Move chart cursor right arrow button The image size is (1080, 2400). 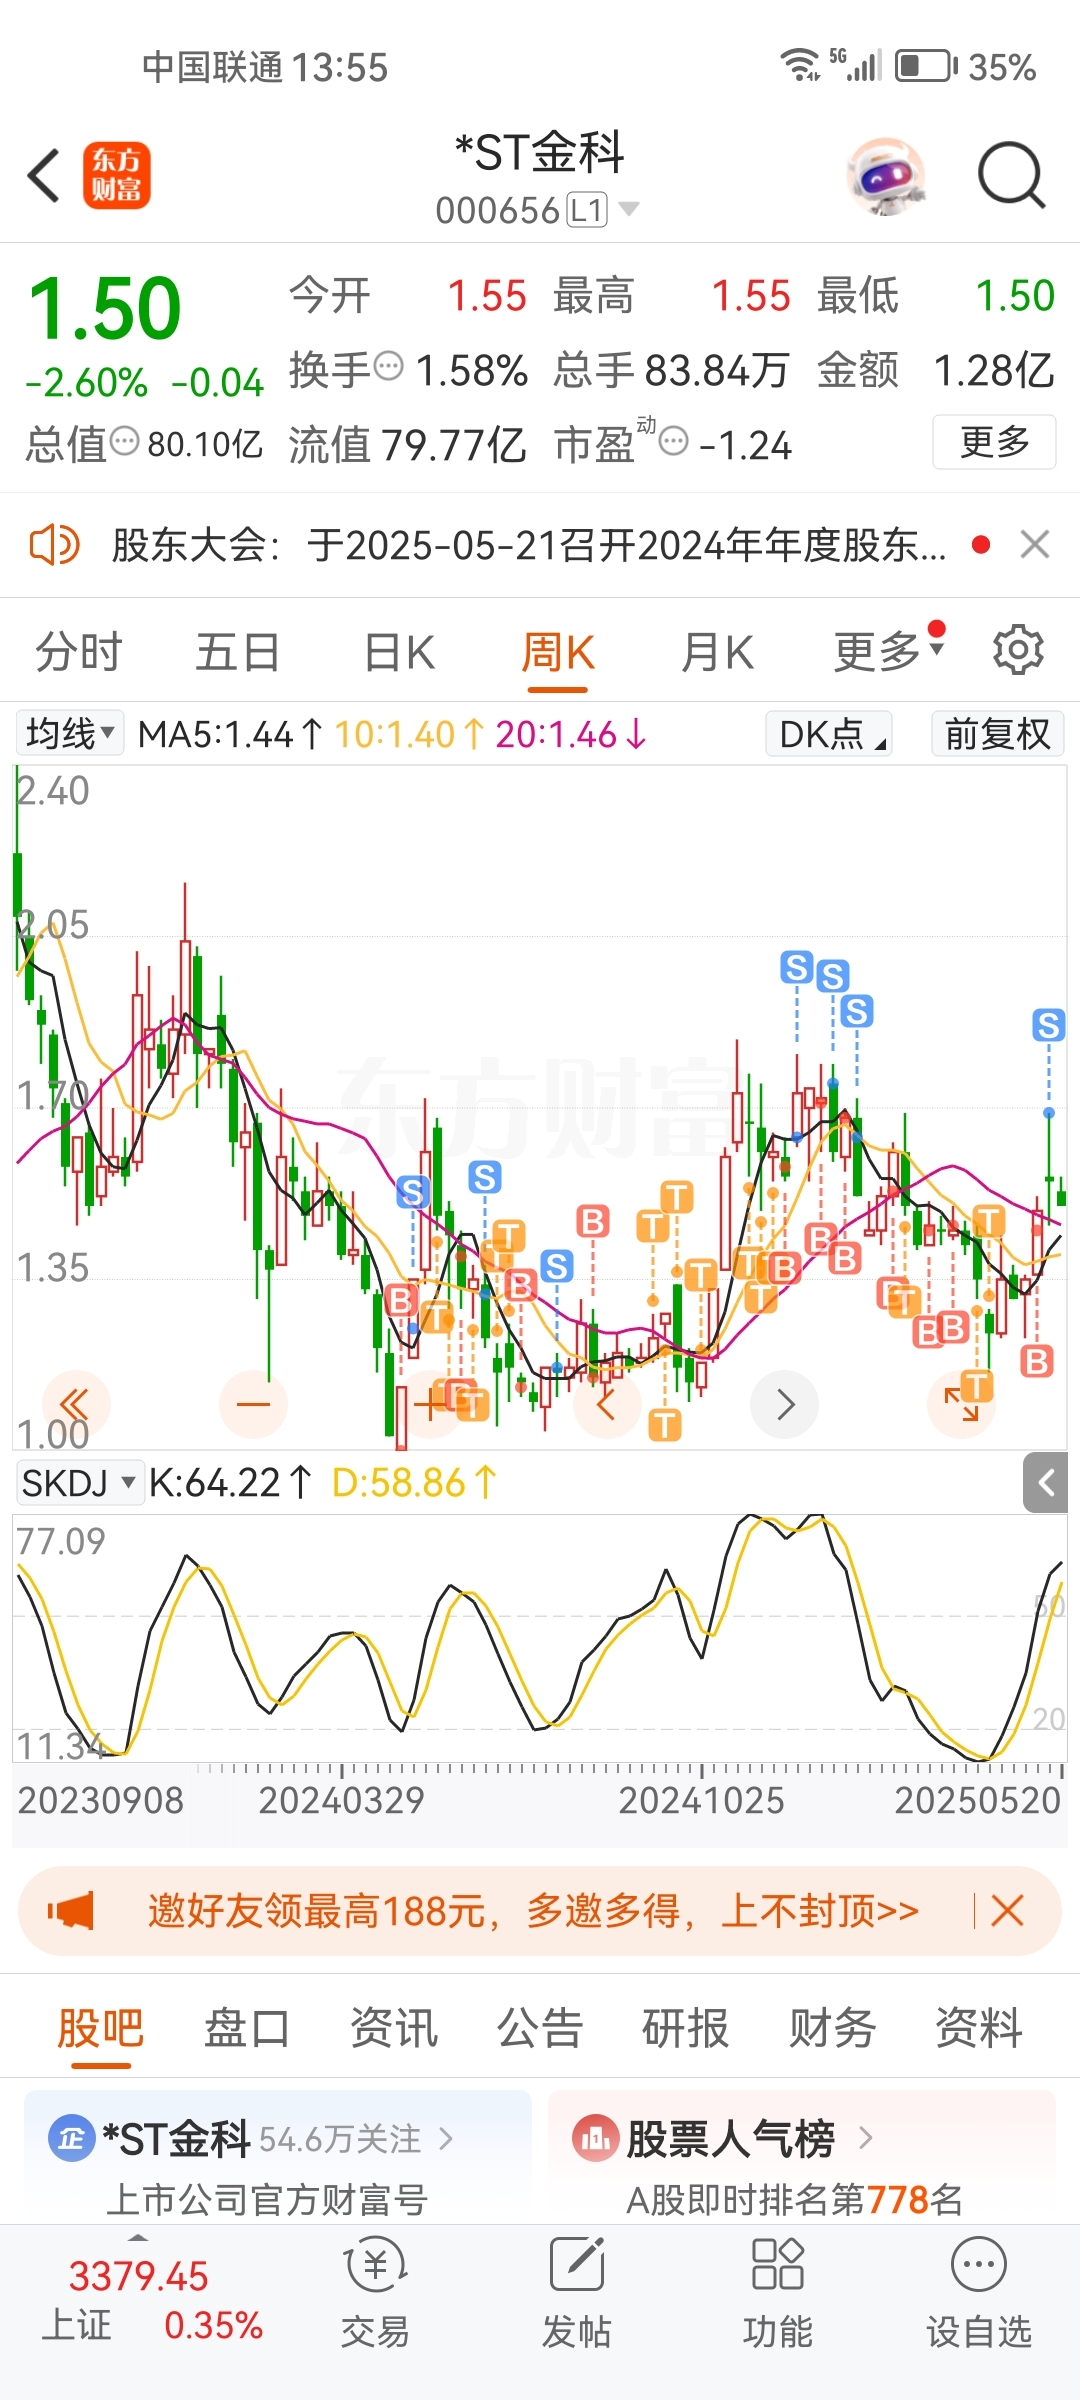(x=785, y=1404)
